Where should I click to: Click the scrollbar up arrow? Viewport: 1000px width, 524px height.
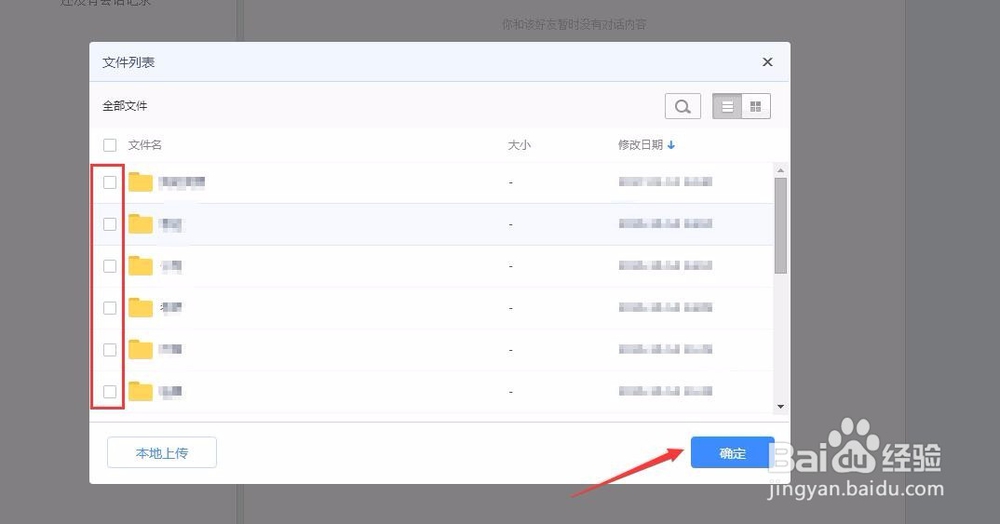[x=781, y=171]
